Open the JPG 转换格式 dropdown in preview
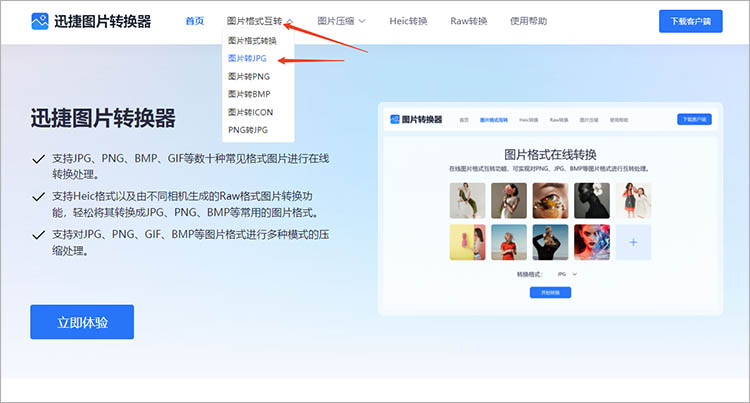 pyautogui.click(x=567, y=273)
